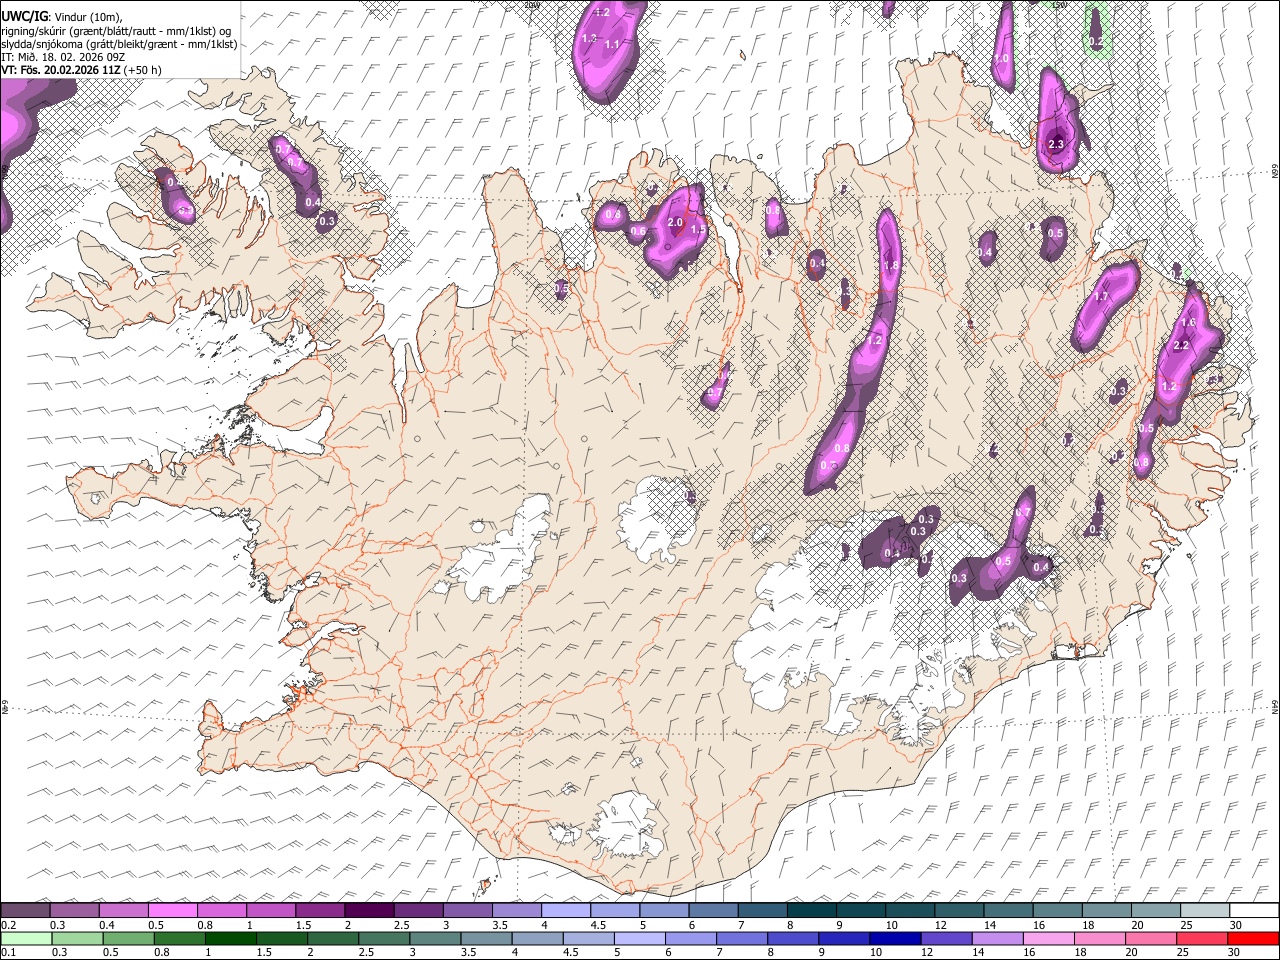Click the 66N latitude label on right edge
The width and height of the screenshot is (1280, 960).
1276,171
